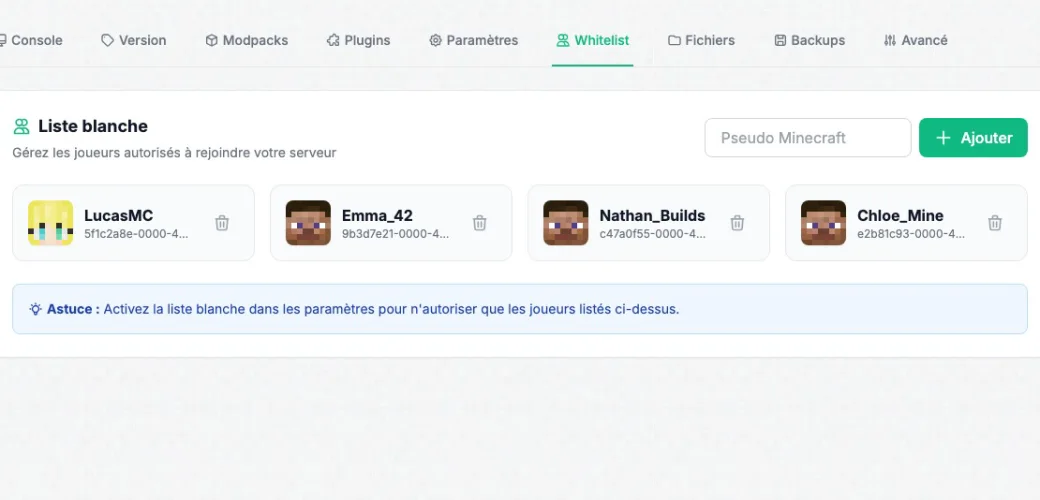Click Emma_42's avatar head
Screen dimensions: 1040x500
[x=308, y=223]
